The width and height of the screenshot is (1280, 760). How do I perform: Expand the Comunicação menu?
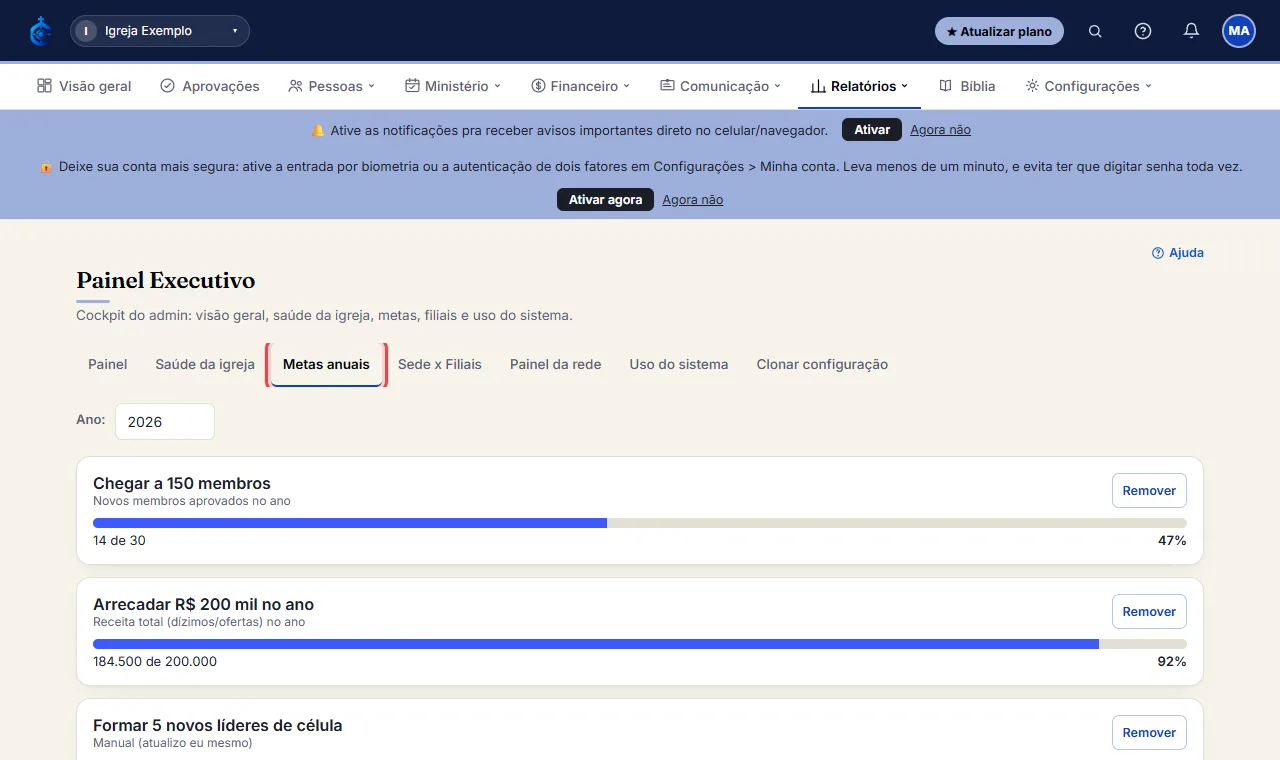point(720,86)
